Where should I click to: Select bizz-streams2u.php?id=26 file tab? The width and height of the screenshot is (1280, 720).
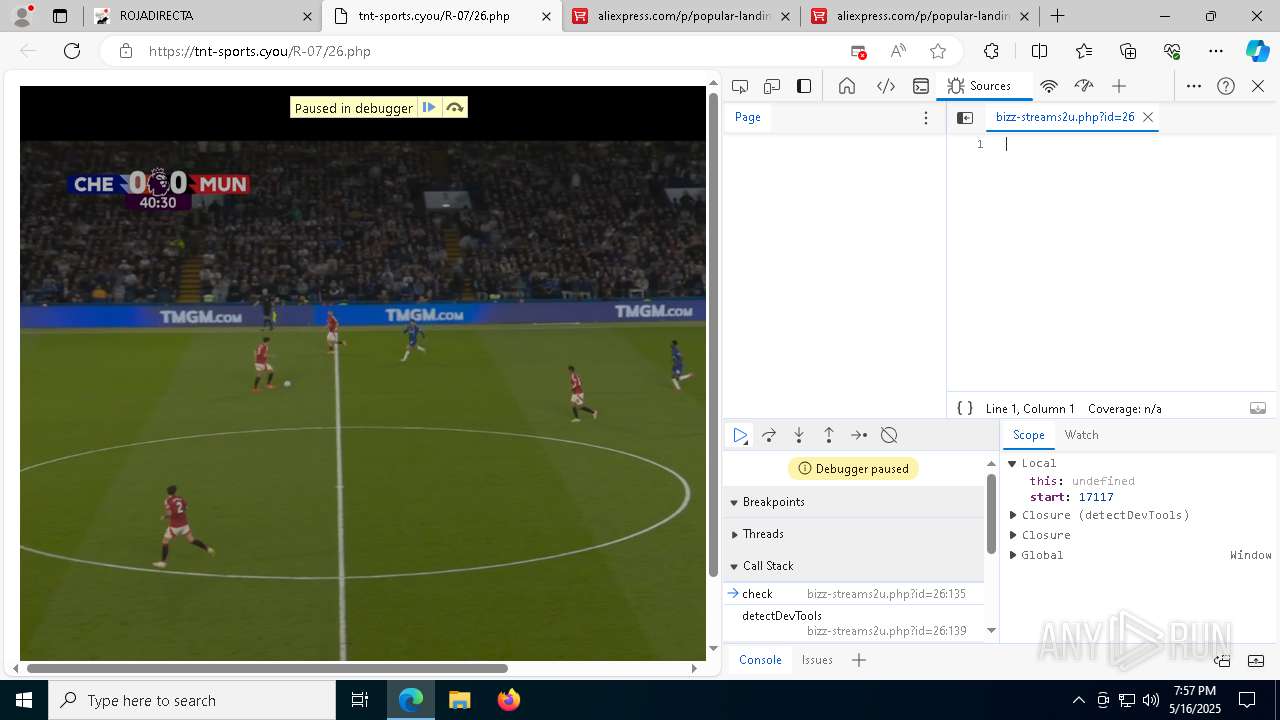(1065, 117)
